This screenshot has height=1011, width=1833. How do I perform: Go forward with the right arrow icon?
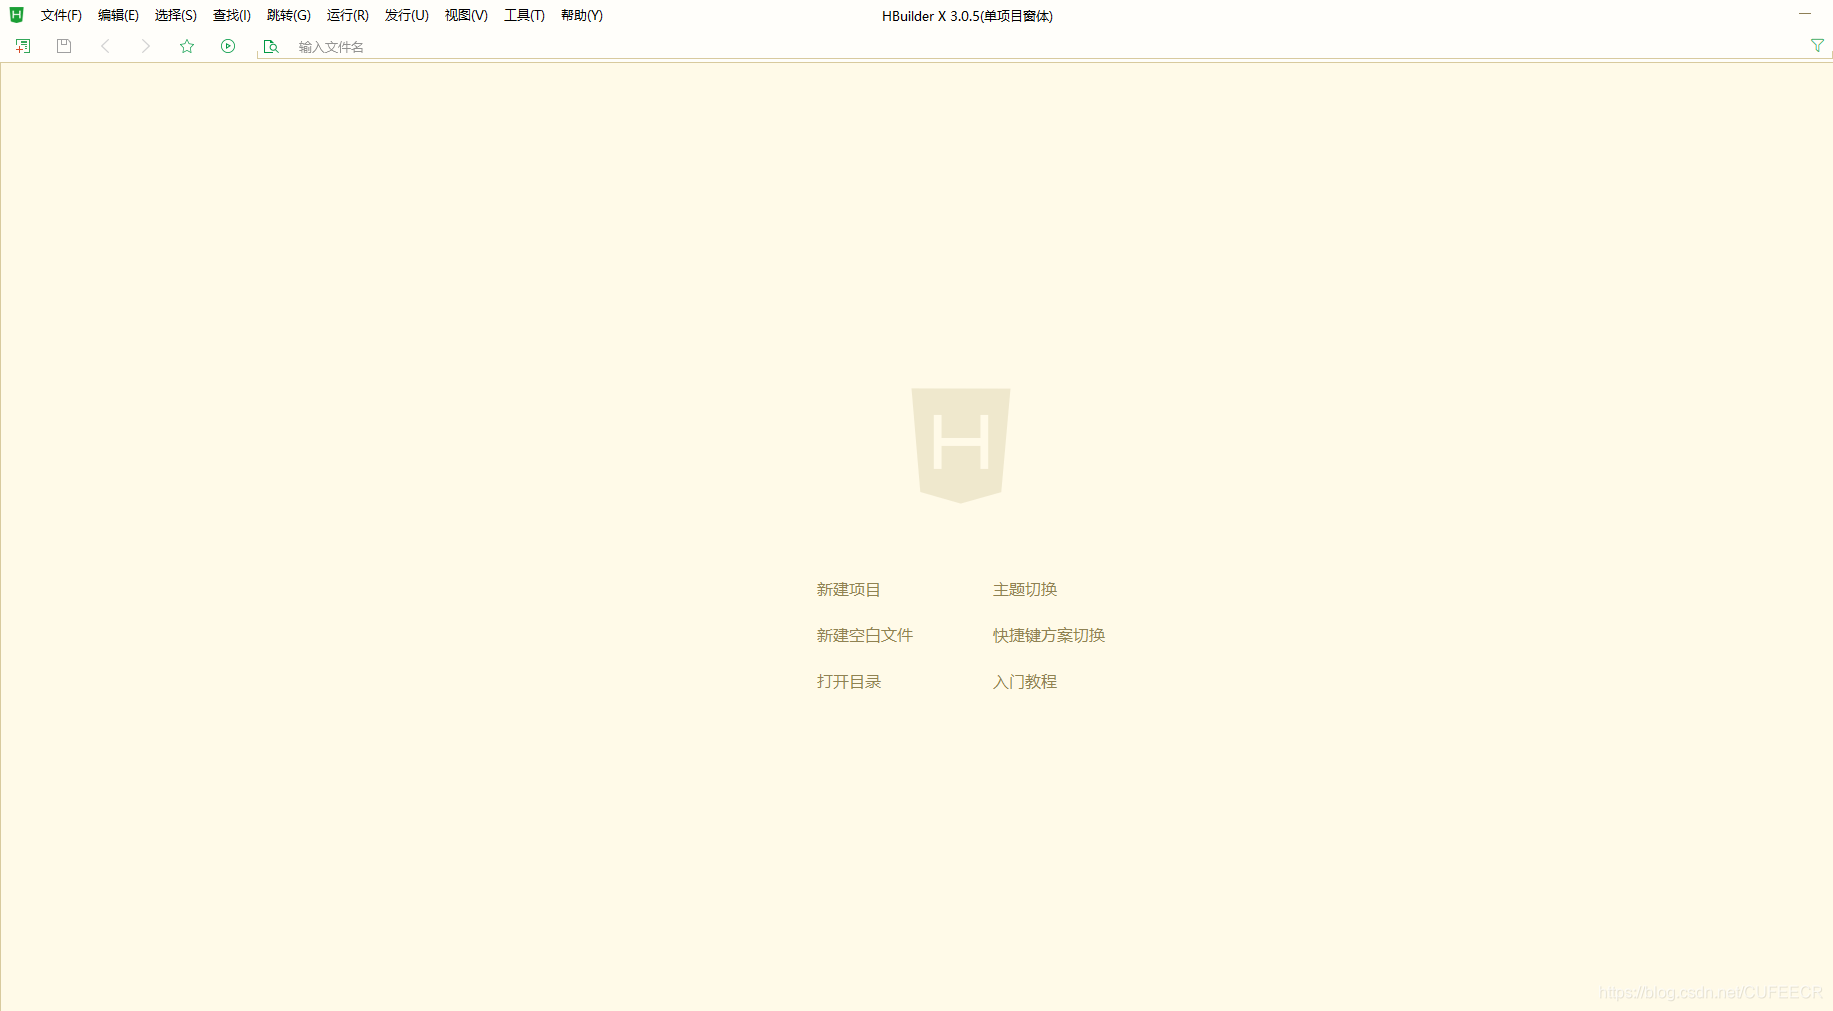tap(146, 46)
